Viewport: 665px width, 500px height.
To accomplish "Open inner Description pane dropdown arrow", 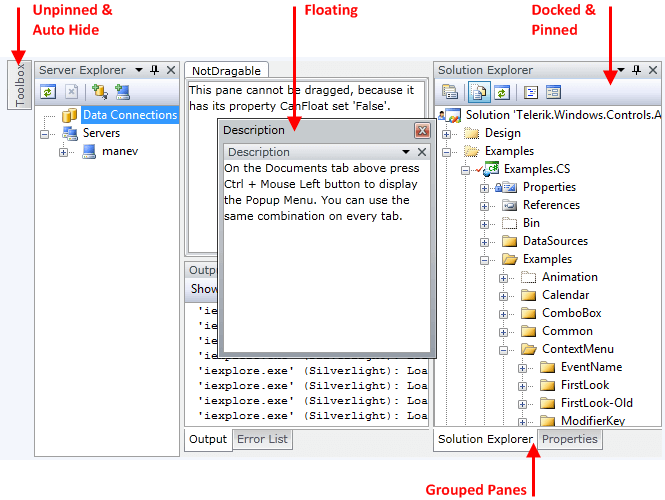I will 406,152.
